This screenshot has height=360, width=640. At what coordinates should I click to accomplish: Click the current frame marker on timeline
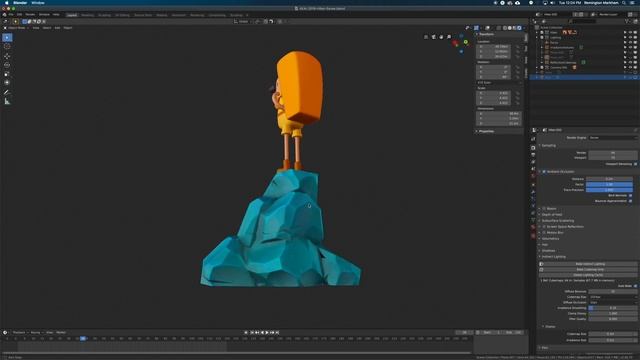(83, 338)
